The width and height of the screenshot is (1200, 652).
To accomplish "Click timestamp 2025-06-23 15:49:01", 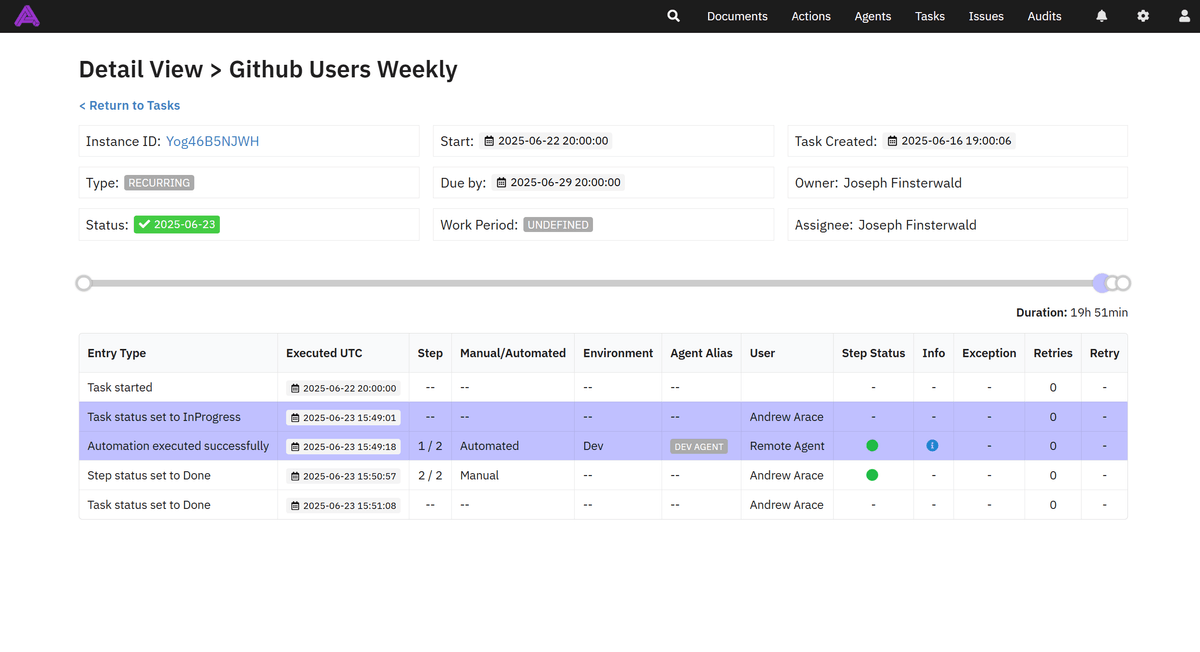I will 343,418.
